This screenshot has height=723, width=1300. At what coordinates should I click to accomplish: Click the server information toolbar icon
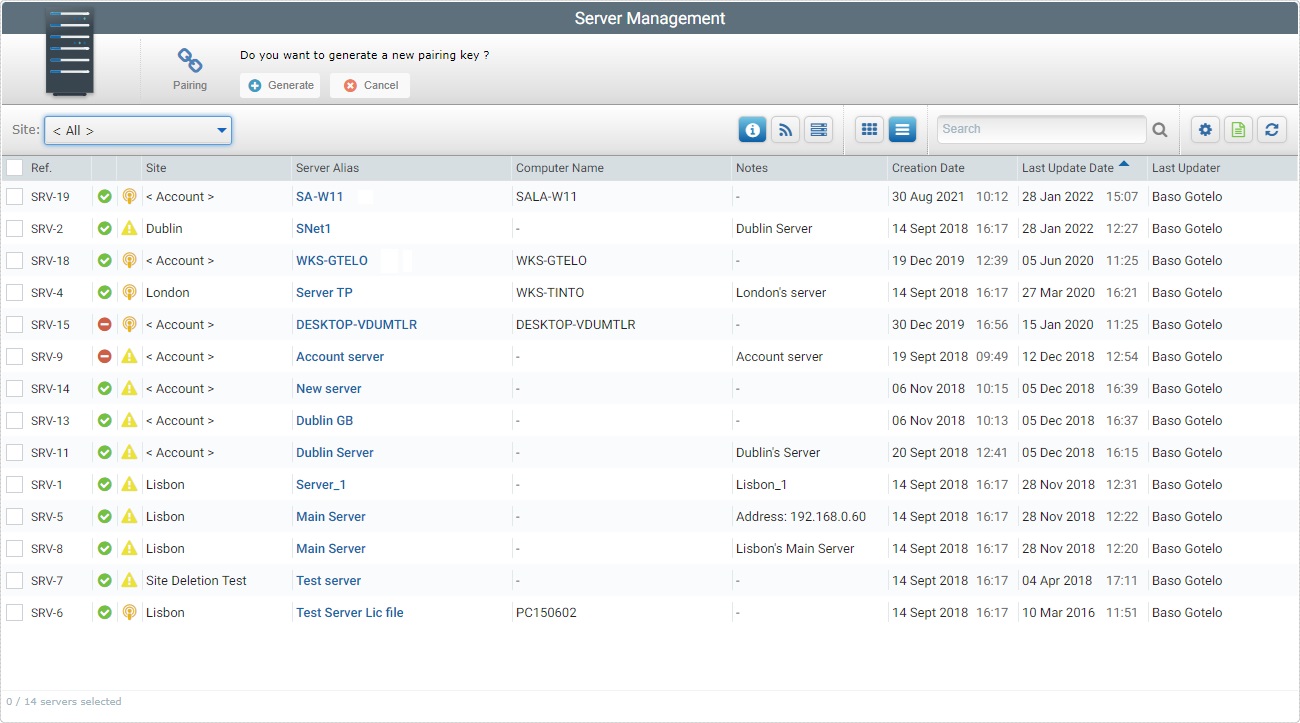point(751,129)
